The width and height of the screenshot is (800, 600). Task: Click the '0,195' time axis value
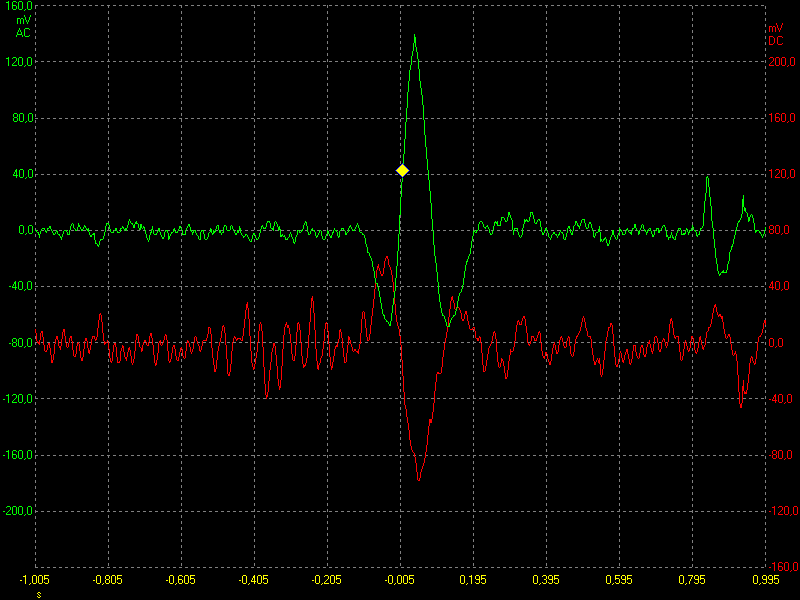(473, 580)
